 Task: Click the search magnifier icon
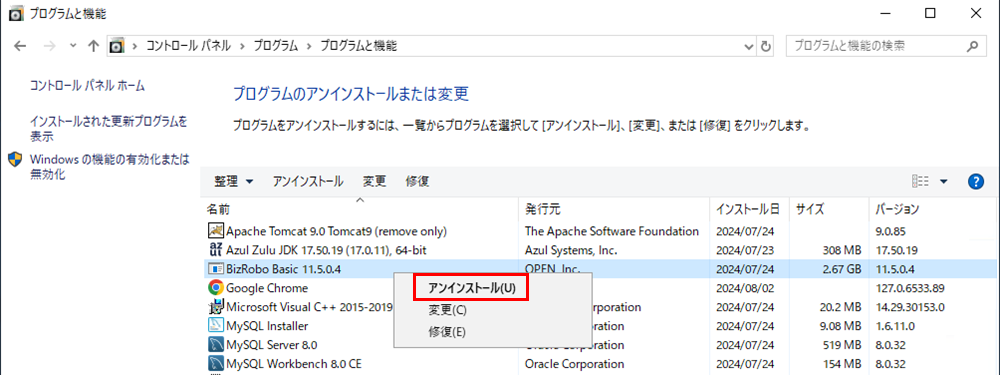(x=973, y=46)
